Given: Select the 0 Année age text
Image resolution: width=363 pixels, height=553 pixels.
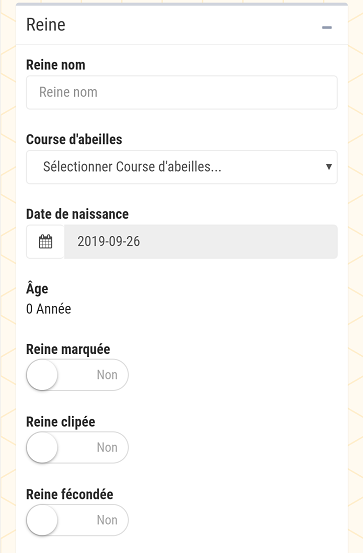Looking at the screenshot, I should [49, 309].
